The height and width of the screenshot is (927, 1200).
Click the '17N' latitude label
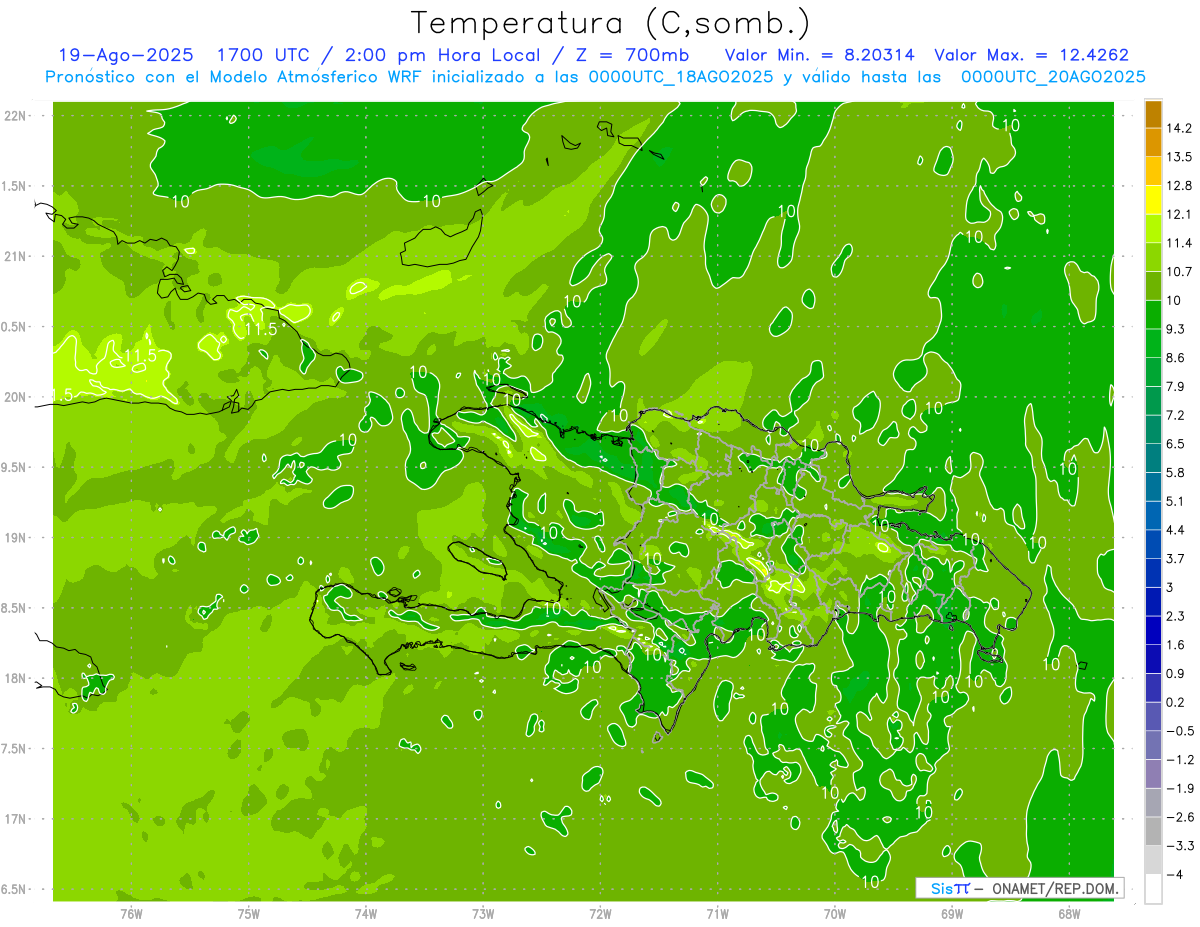click(x=15, y=819)
